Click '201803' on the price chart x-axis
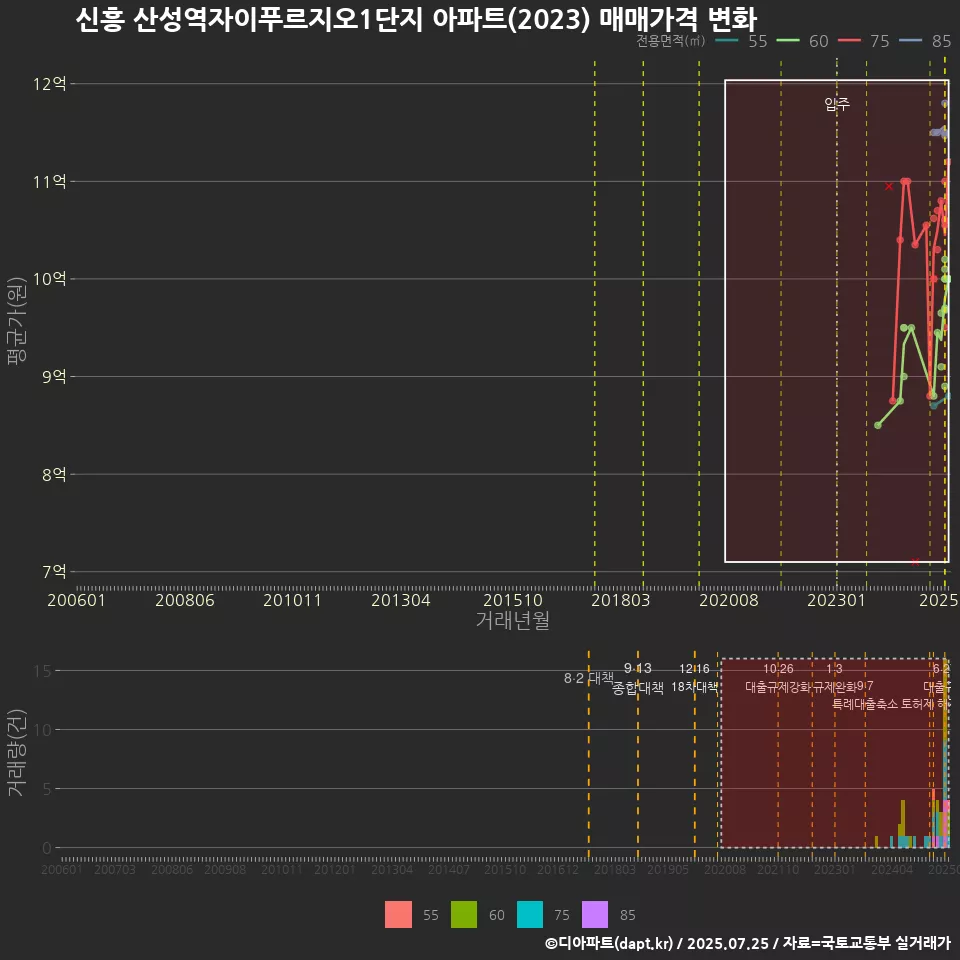Screen dimensions: 960x960 pos(621,600)
